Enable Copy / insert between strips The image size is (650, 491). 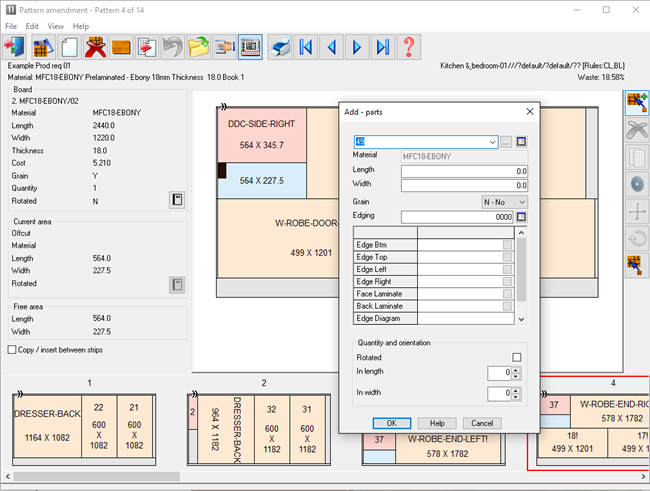tap(12, 350)
